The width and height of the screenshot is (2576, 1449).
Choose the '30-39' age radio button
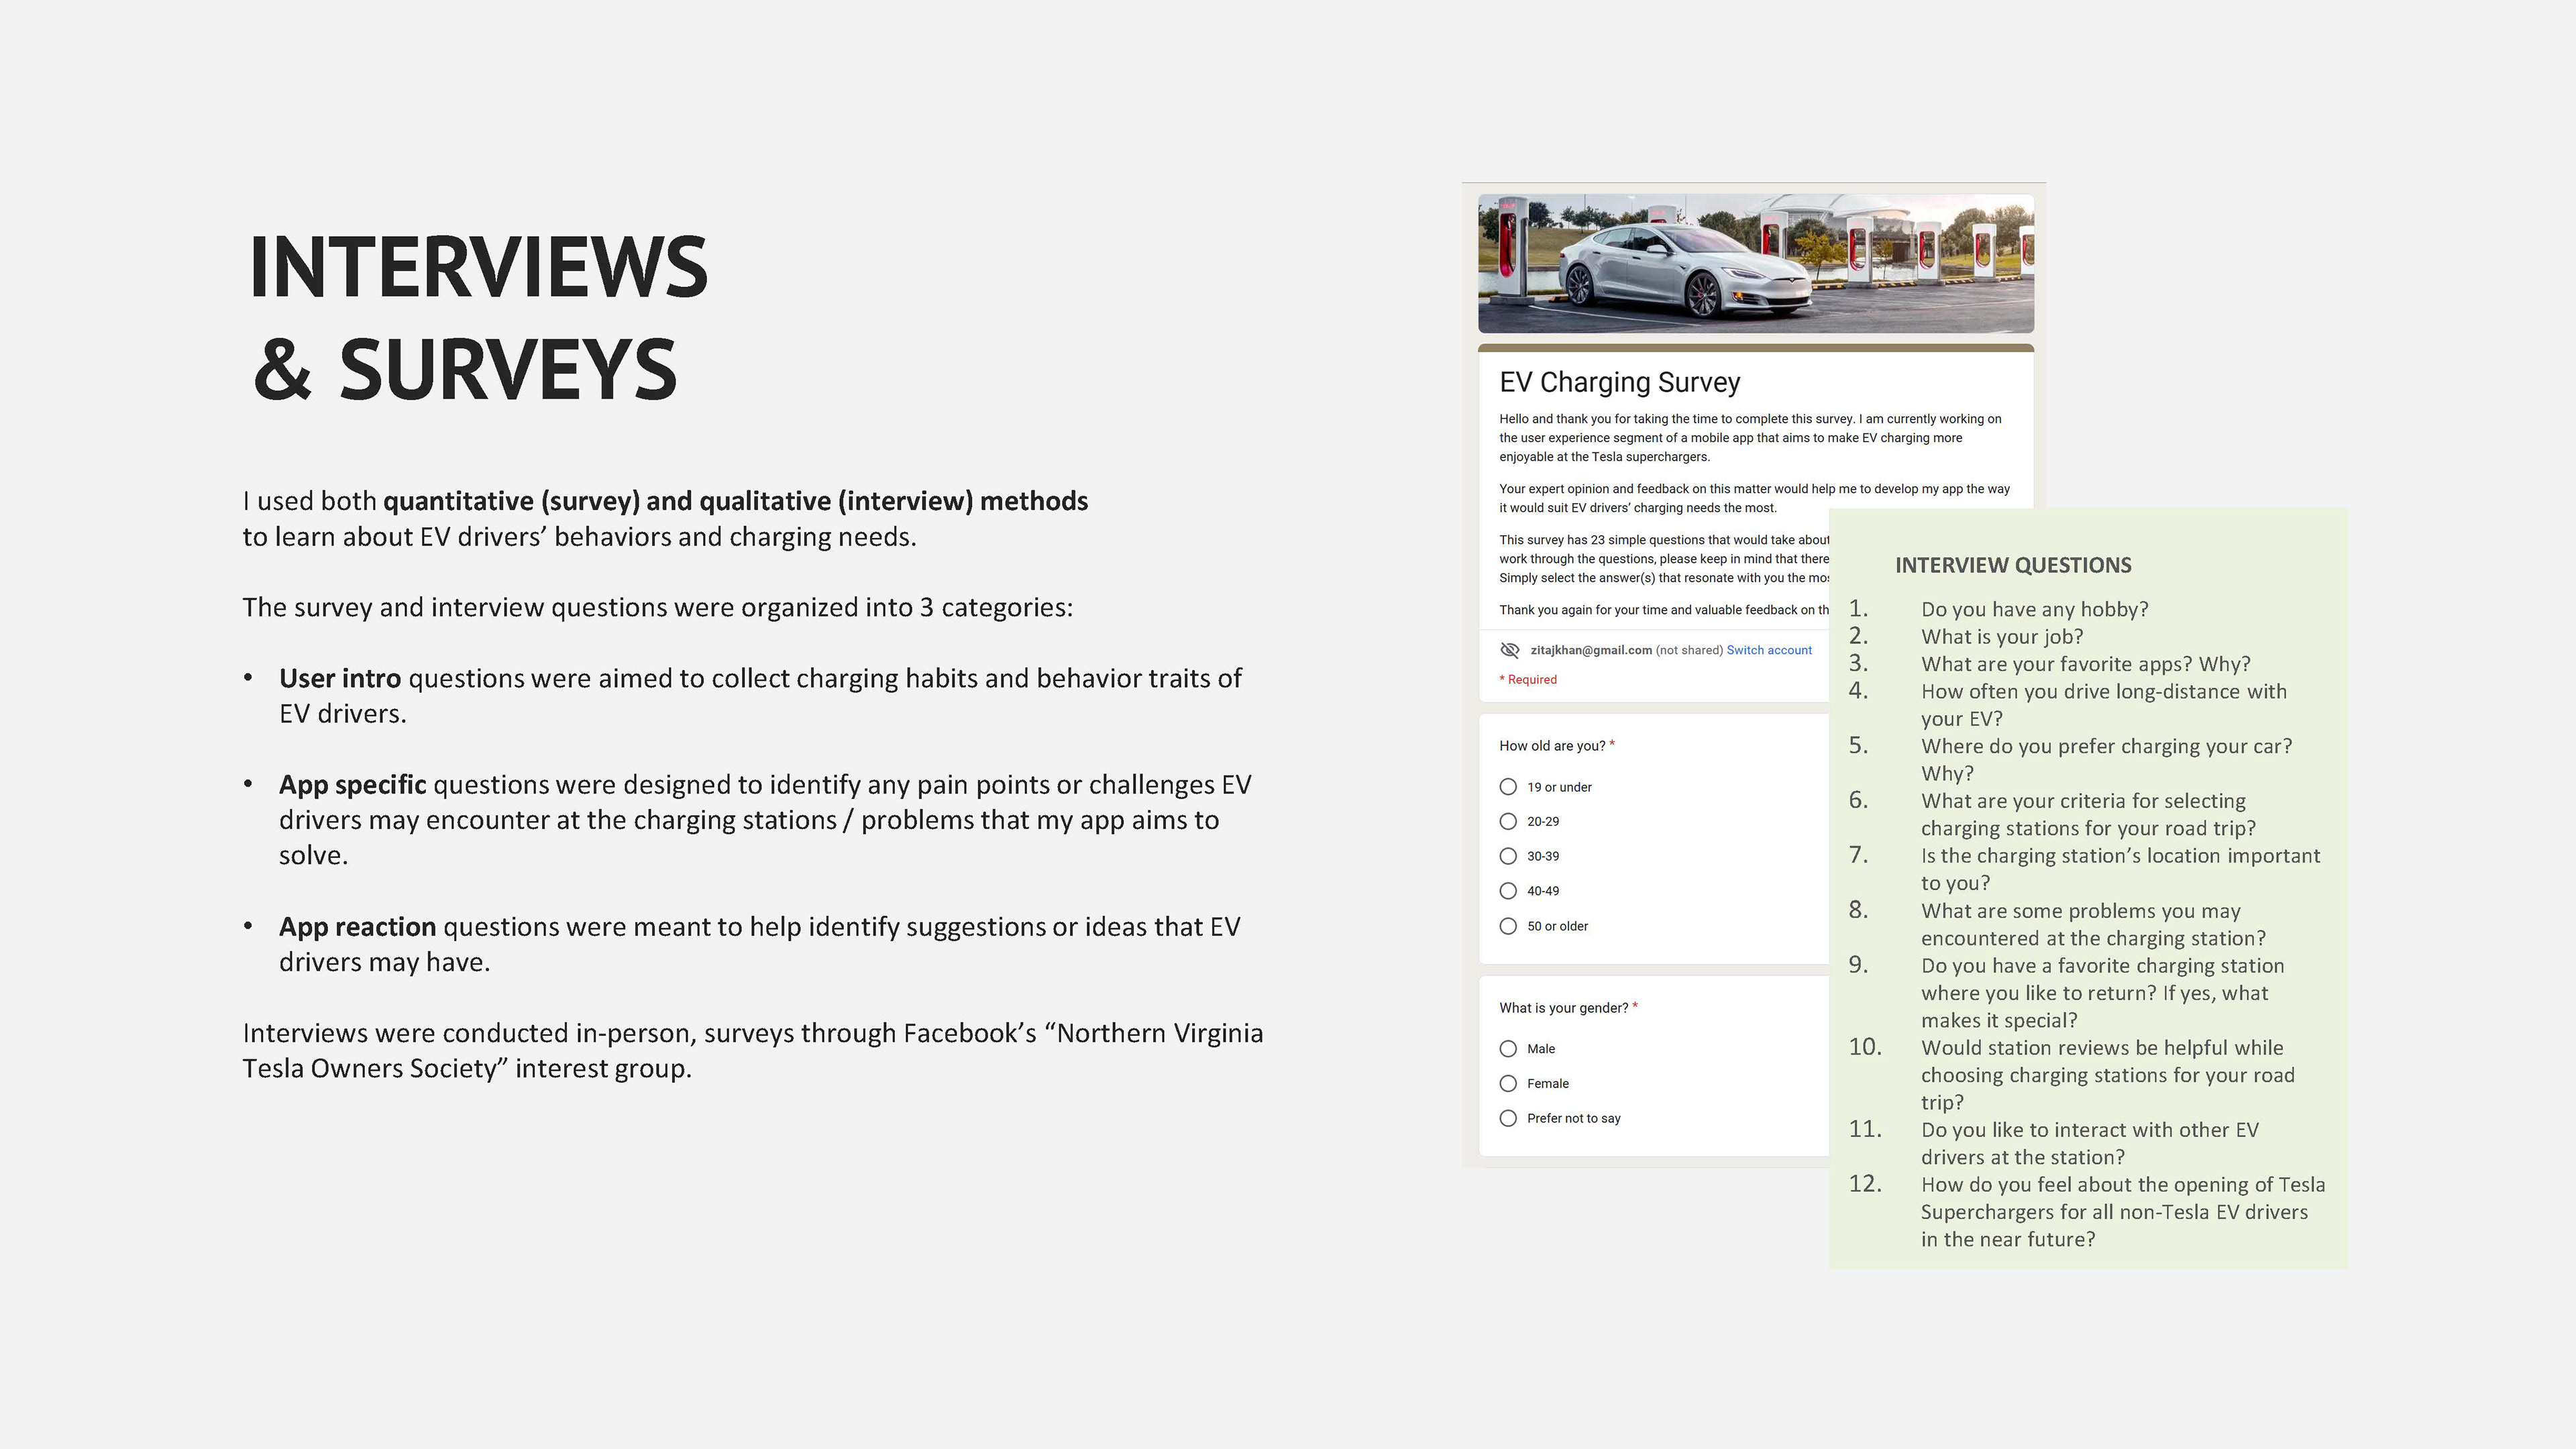(1508, 856)
